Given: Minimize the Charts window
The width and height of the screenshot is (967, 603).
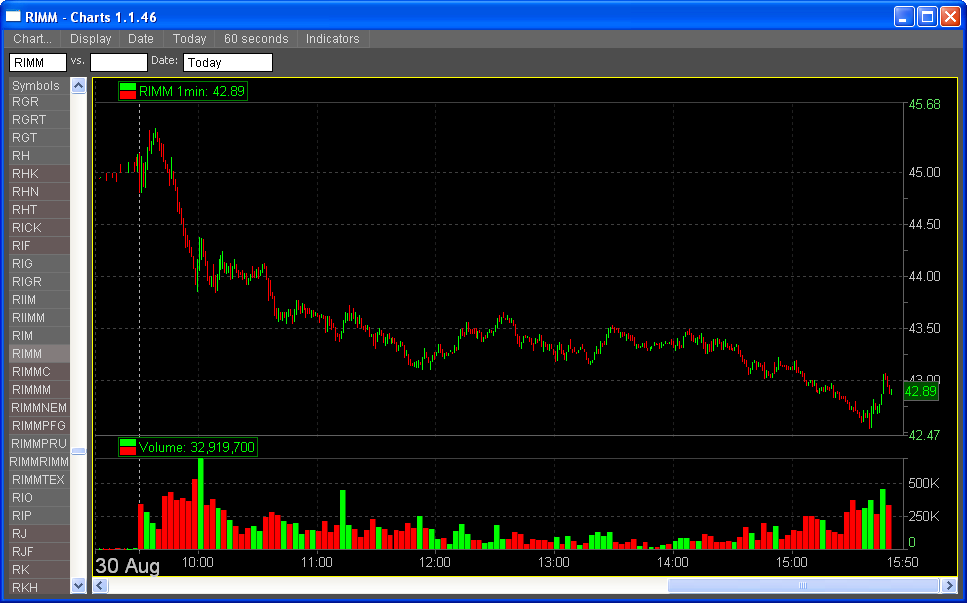Looking at the screenshot, I should pos(904,17).
